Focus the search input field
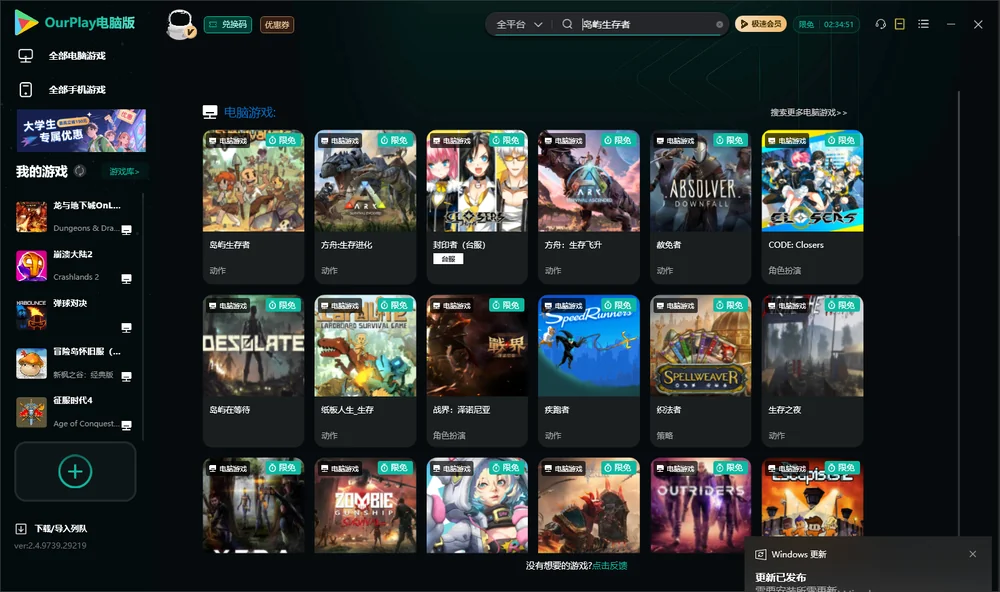The height and width of the screenshot is (592, 1000). click(646, 25)
